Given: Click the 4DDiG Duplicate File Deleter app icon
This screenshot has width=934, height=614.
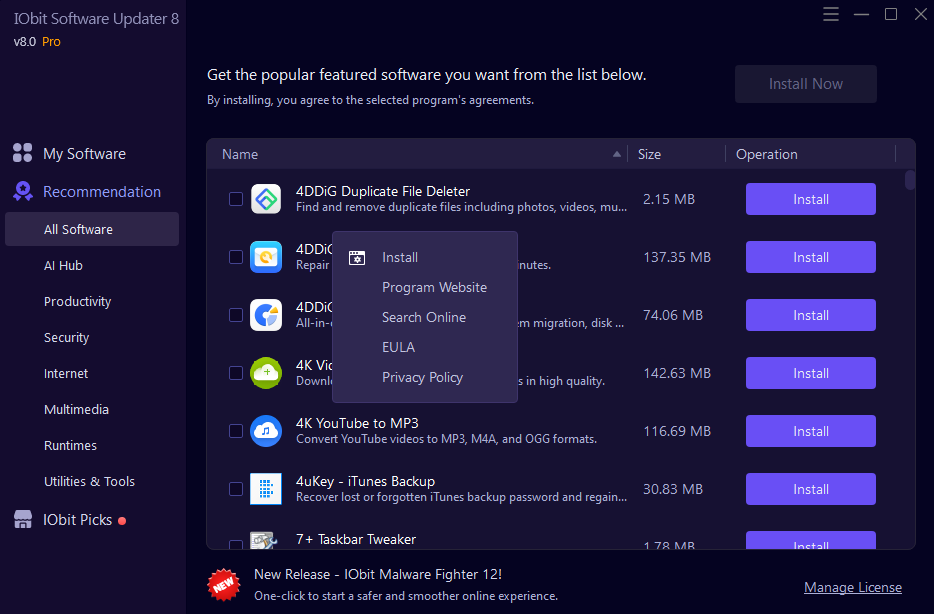Looking at the screenshot, I should [266, 199].
